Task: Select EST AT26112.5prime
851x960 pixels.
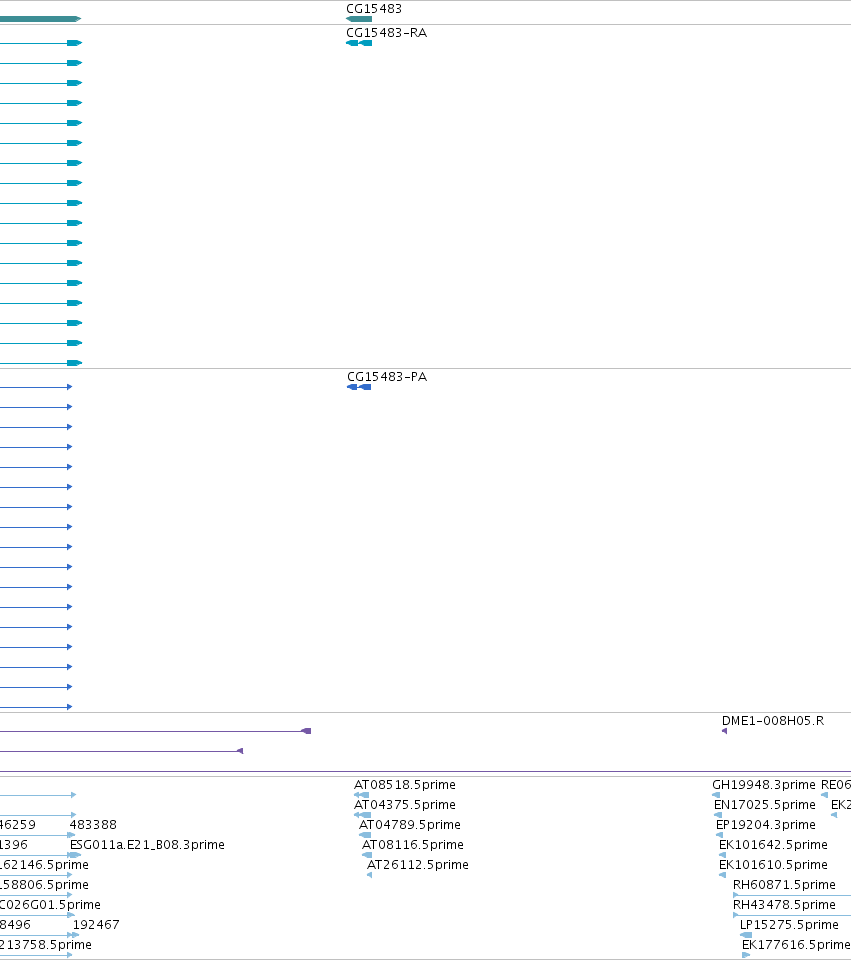Action: pyautogui.click(x=418, y=864)
